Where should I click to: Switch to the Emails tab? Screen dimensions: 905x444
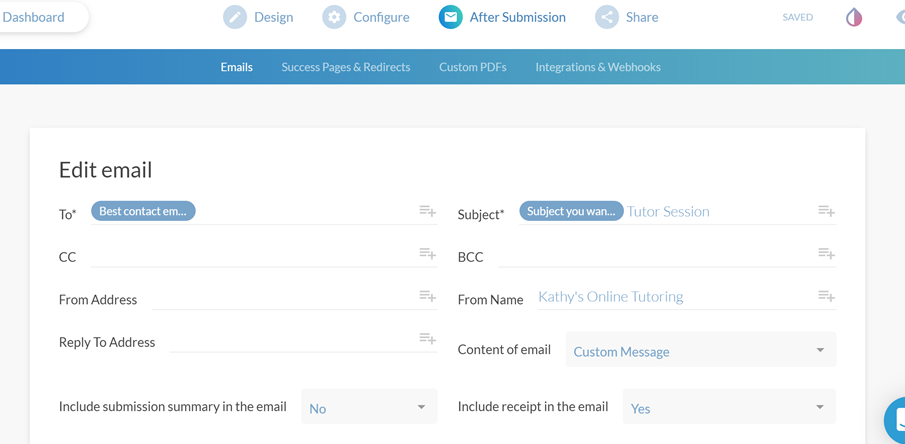tap(237, 67)
